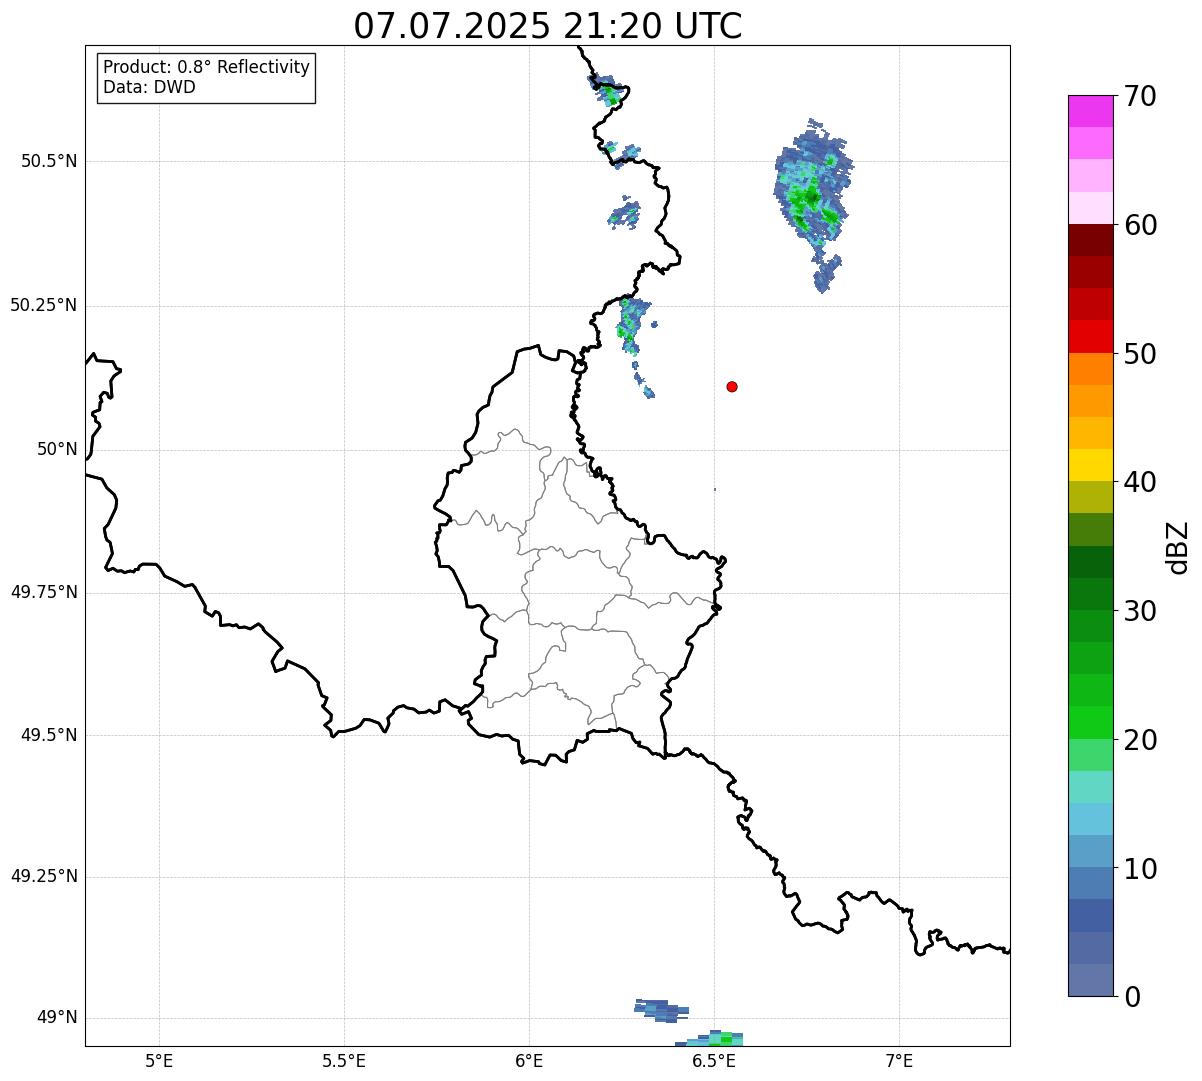Click the title '07.07.2025 21:20 UTC'

coord(548,25)
